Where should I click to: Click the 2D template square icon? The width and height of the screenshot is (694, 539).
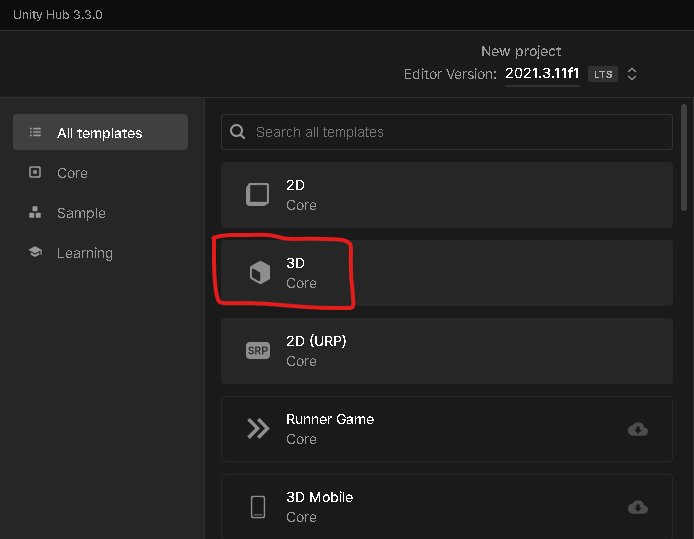tap(258, 194)
